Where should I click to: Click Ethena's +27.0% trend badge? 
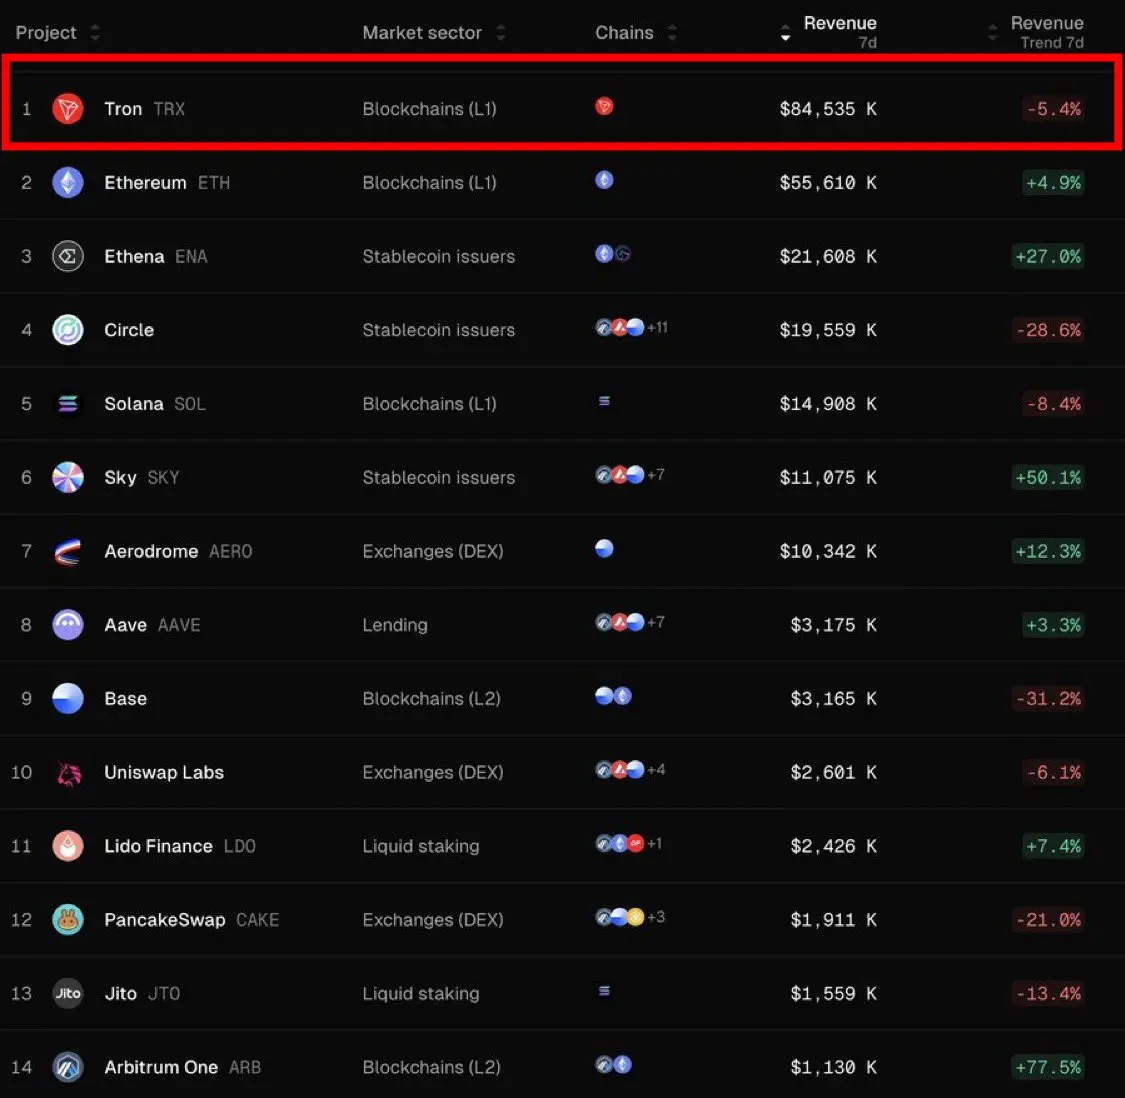(1048, 257)
